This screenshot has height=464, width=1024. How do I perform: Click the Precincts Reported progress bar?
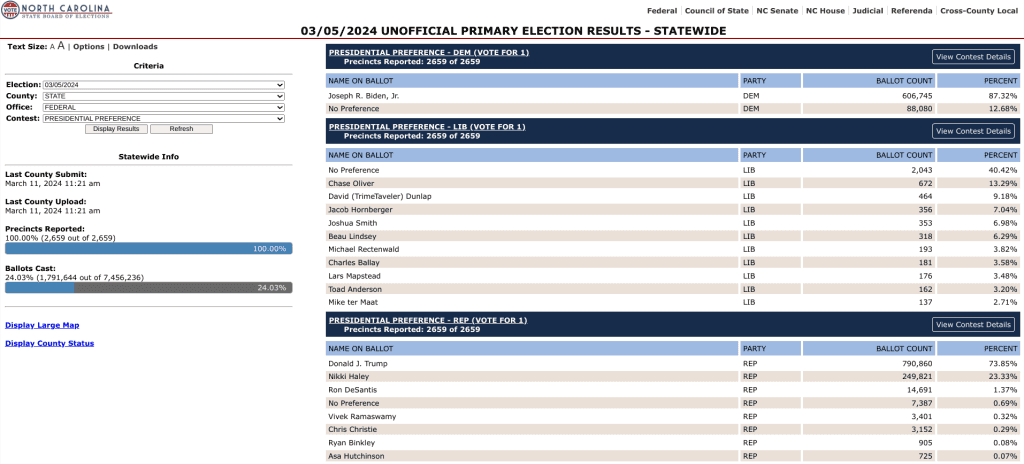coord(149,248)
